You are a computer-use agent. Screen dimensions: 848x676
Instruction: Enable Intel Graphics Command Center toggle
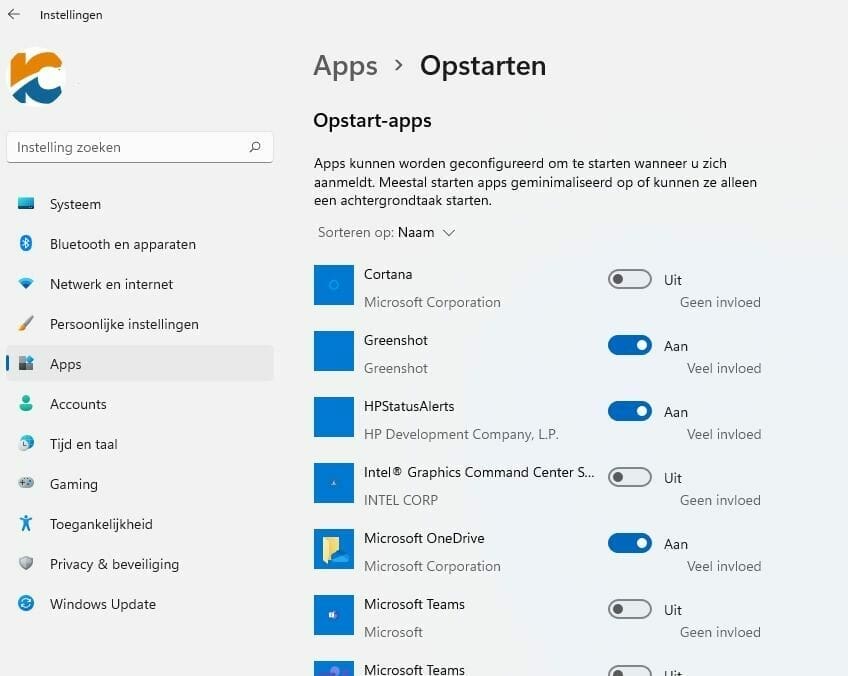[x=630, y=477]
